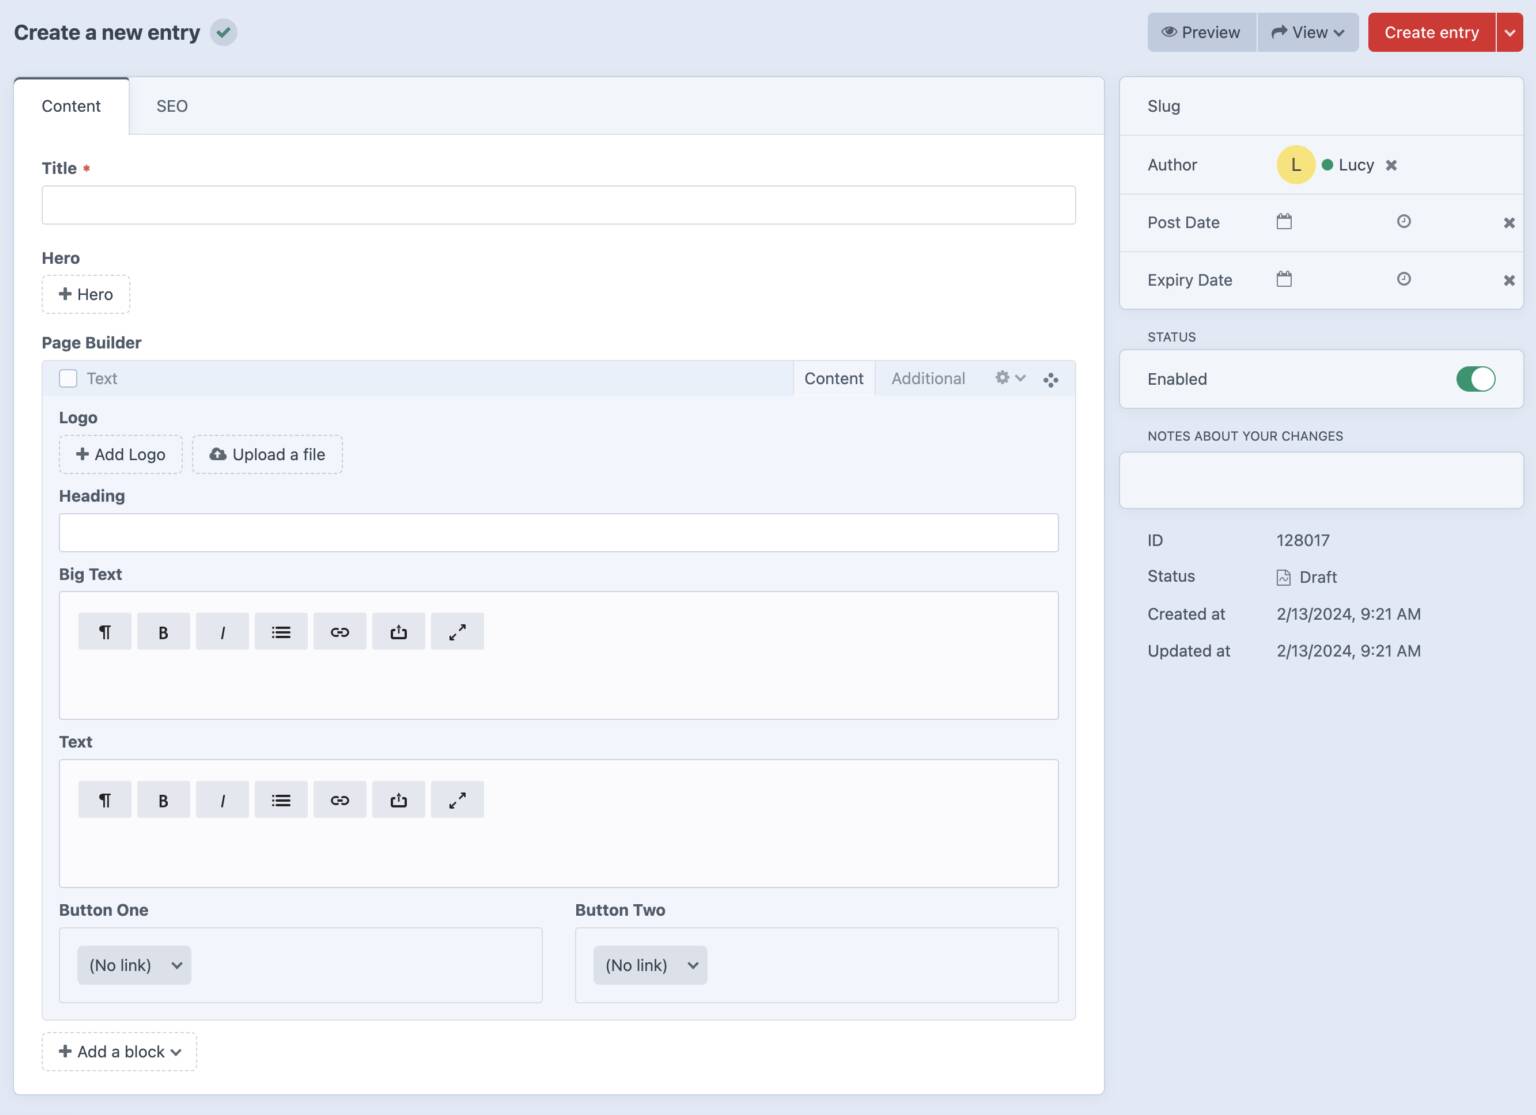This screenshot has height=1115, width=1536.
Task: Click the Preview button
Action: (x=1201, y=32)
